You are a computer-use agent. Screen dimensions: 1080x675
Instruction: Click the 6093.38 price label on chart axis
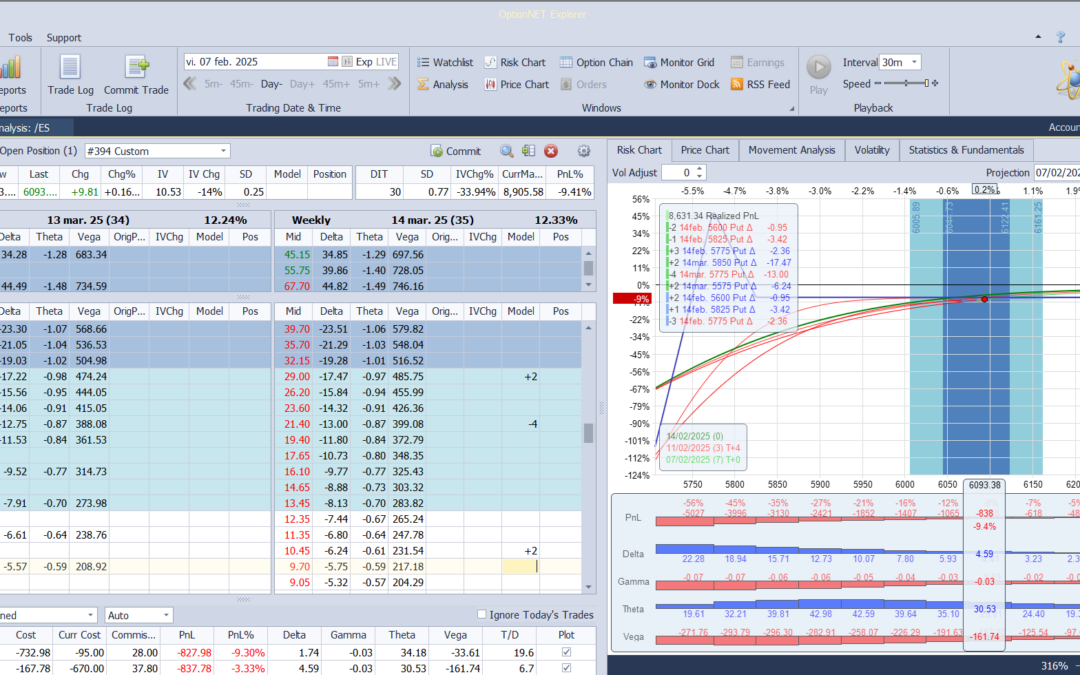(x=984, y=485)
